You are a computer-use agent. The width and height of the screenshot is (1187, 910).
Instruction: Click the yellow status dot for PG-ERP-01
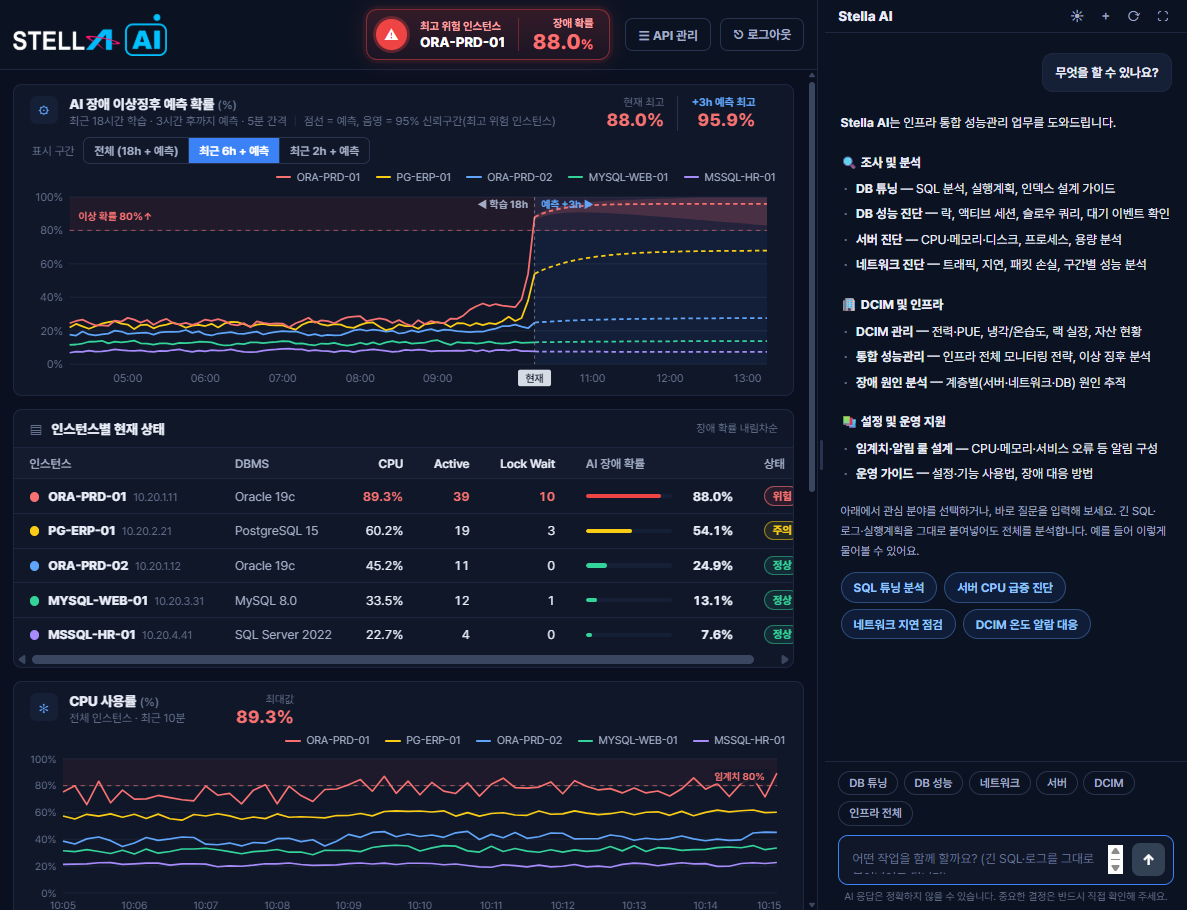[x=34, y=531]
